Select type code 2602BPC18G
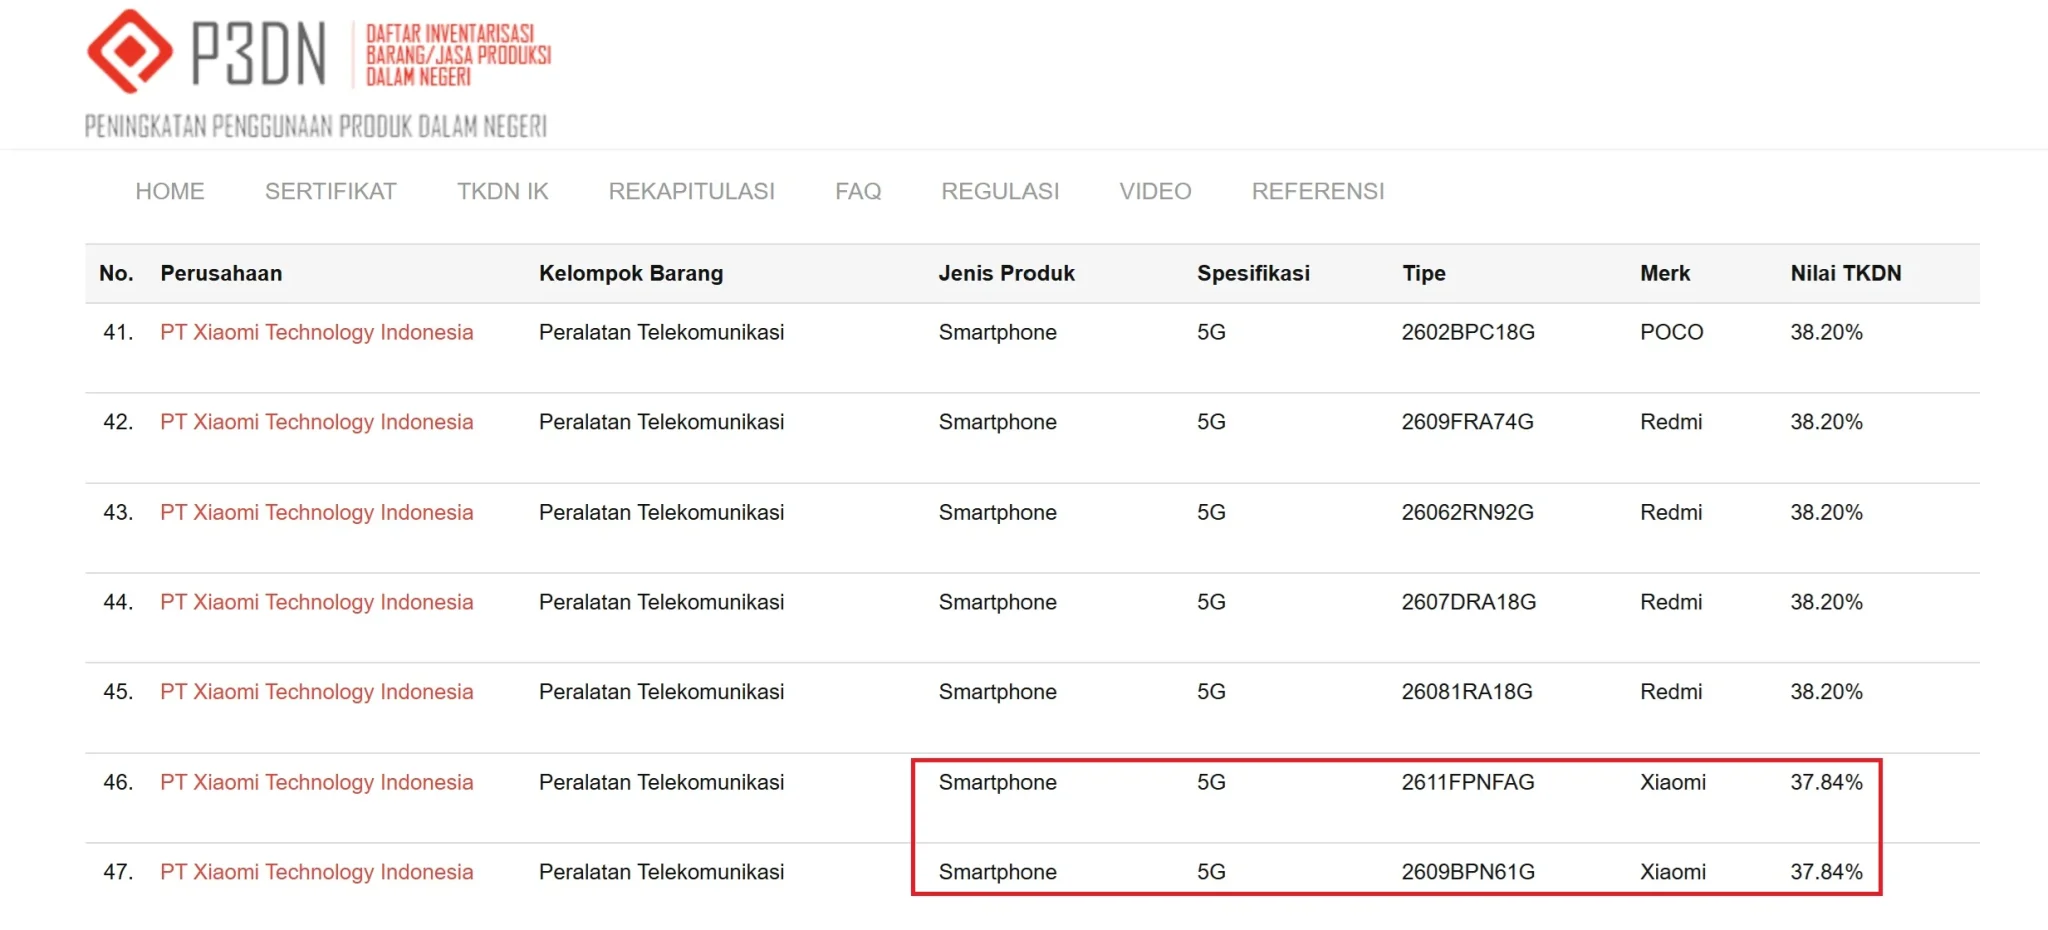 [x=1468, y=332]
